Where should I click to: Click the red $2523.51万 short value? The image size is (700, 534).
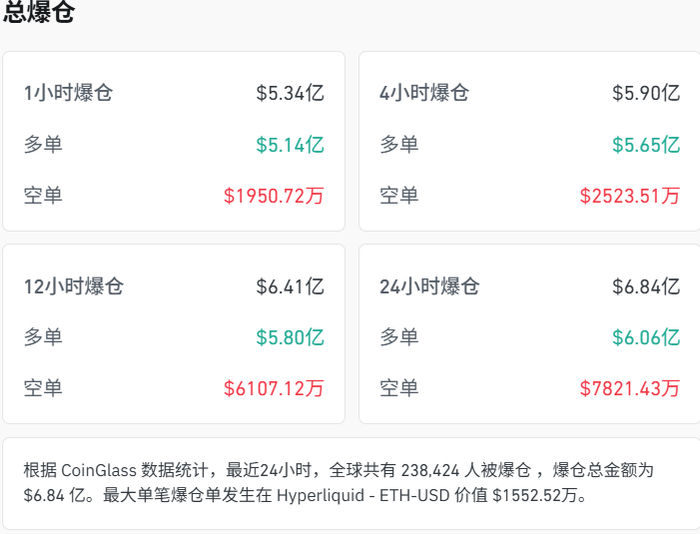[x=630, y=195]
